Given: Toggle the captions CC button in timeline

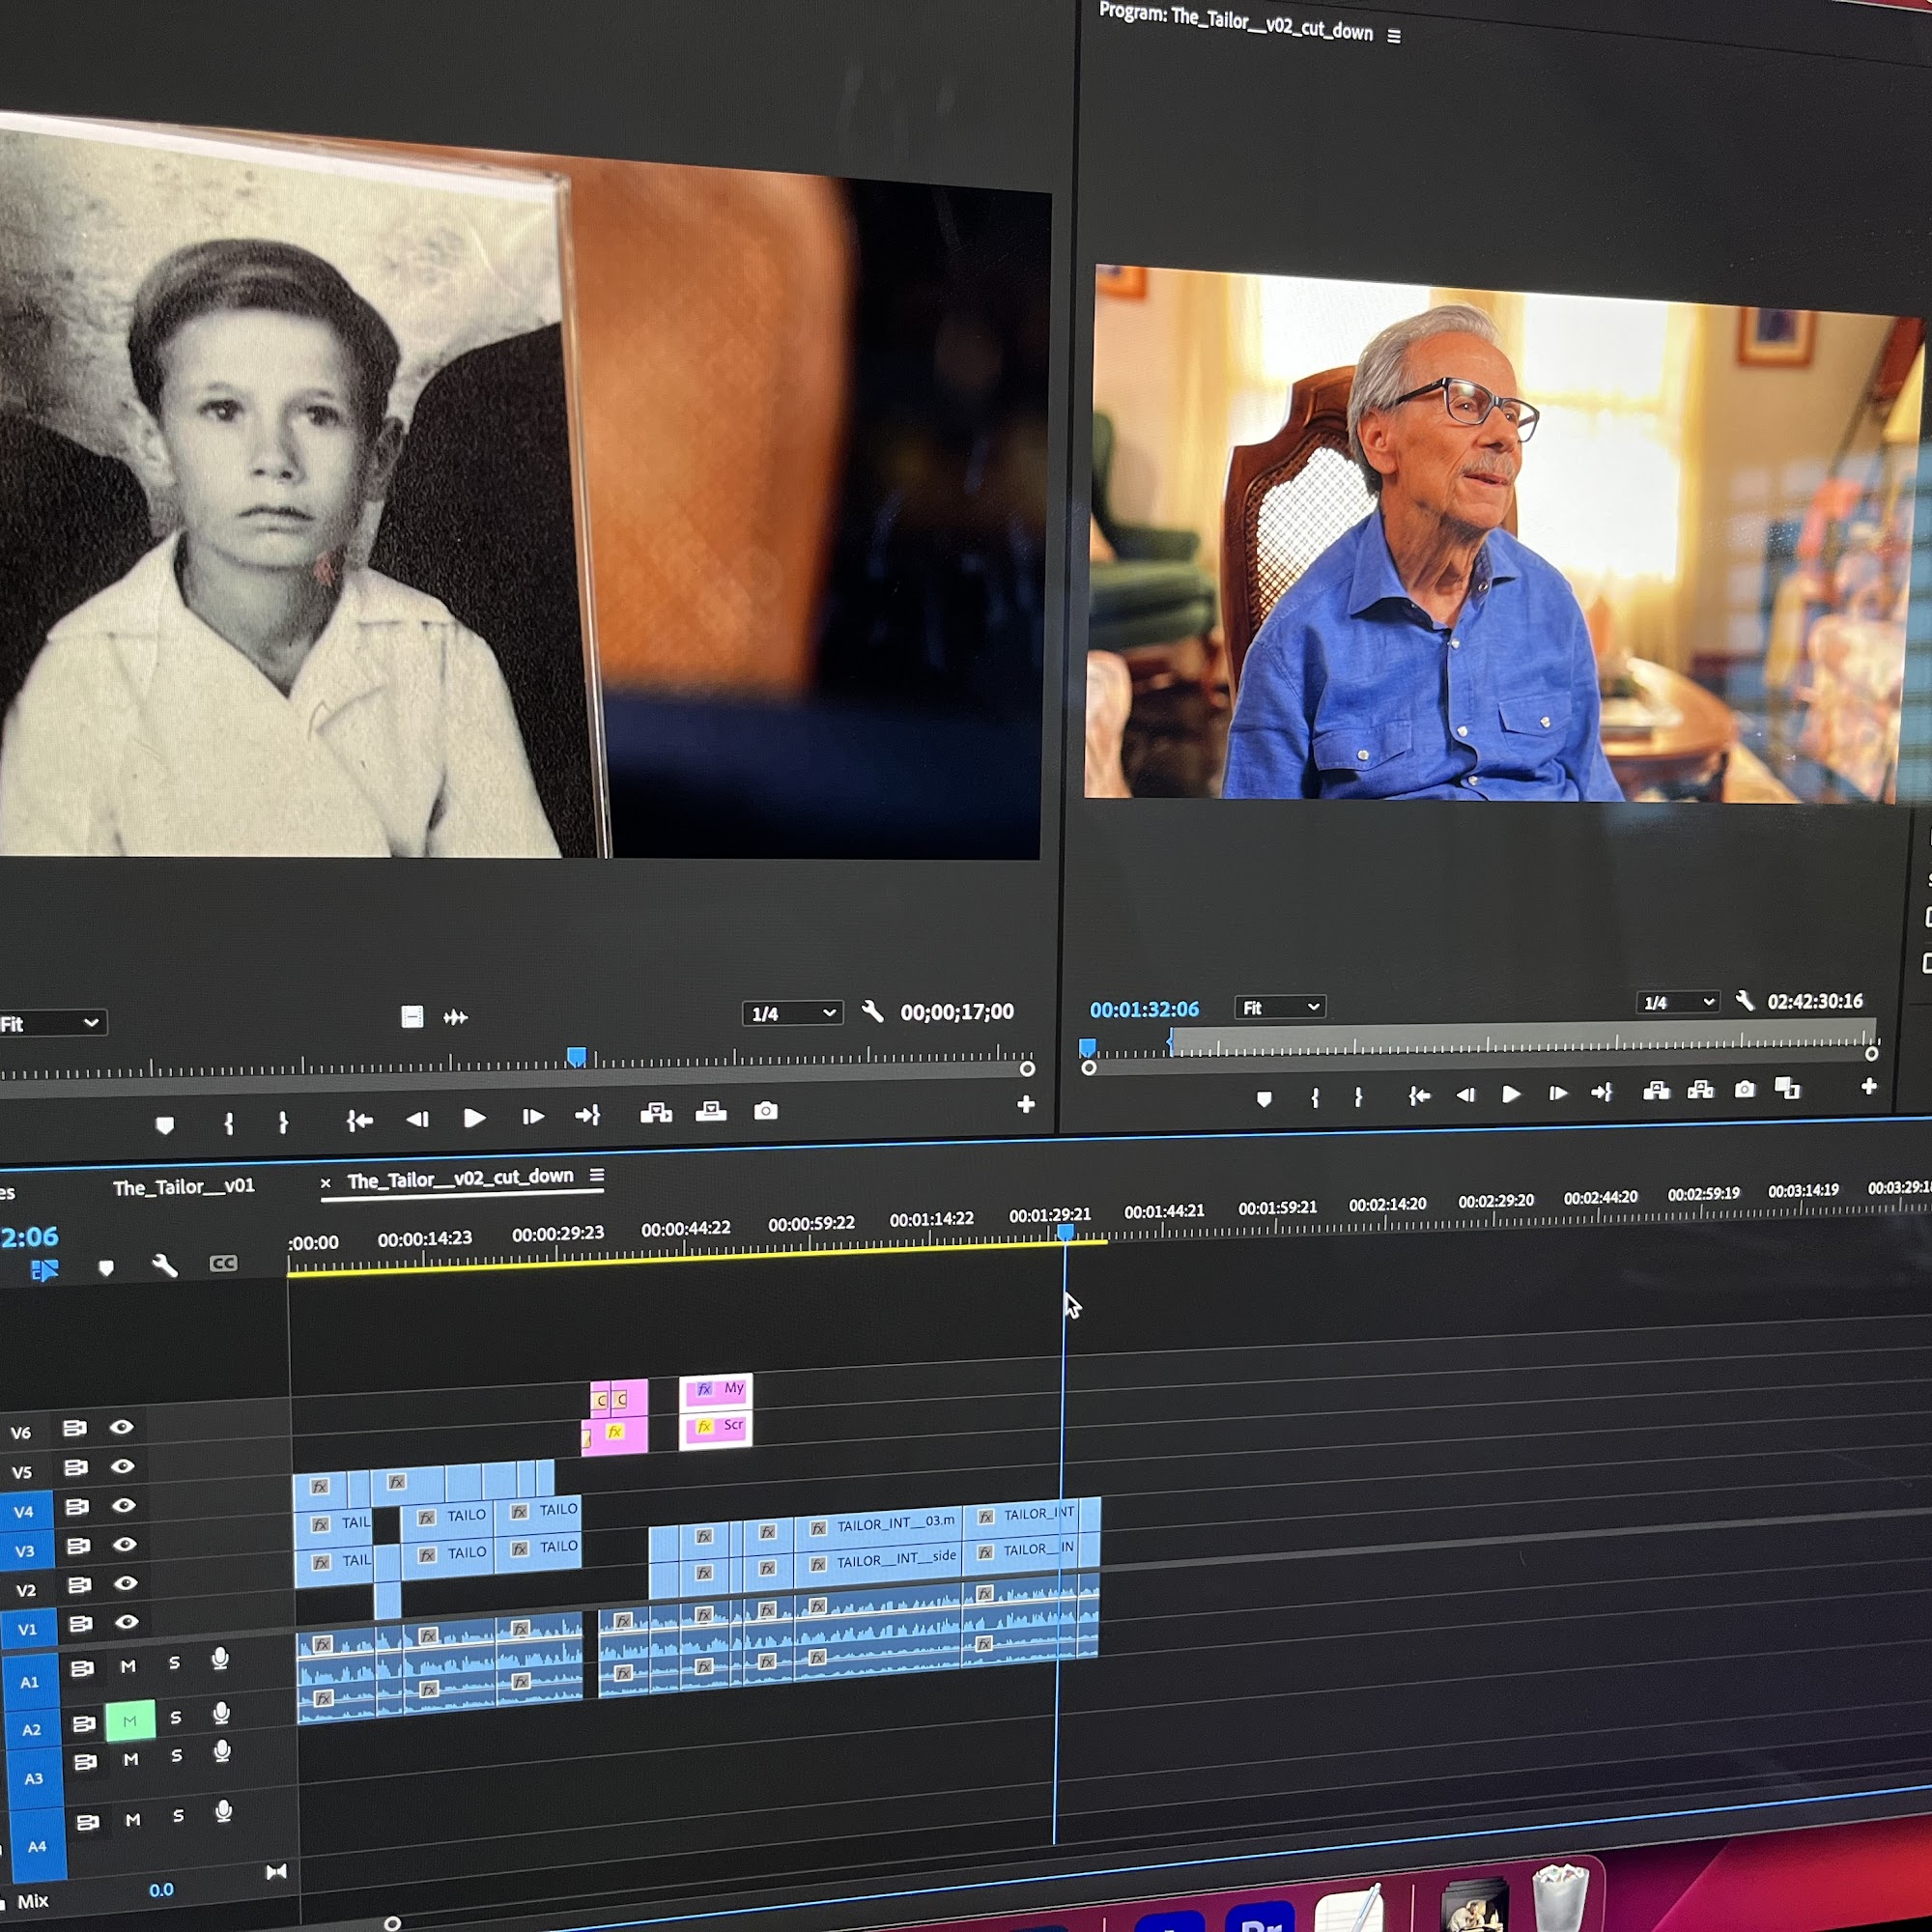Looking at the screenshot, I should click(223, 1263).
